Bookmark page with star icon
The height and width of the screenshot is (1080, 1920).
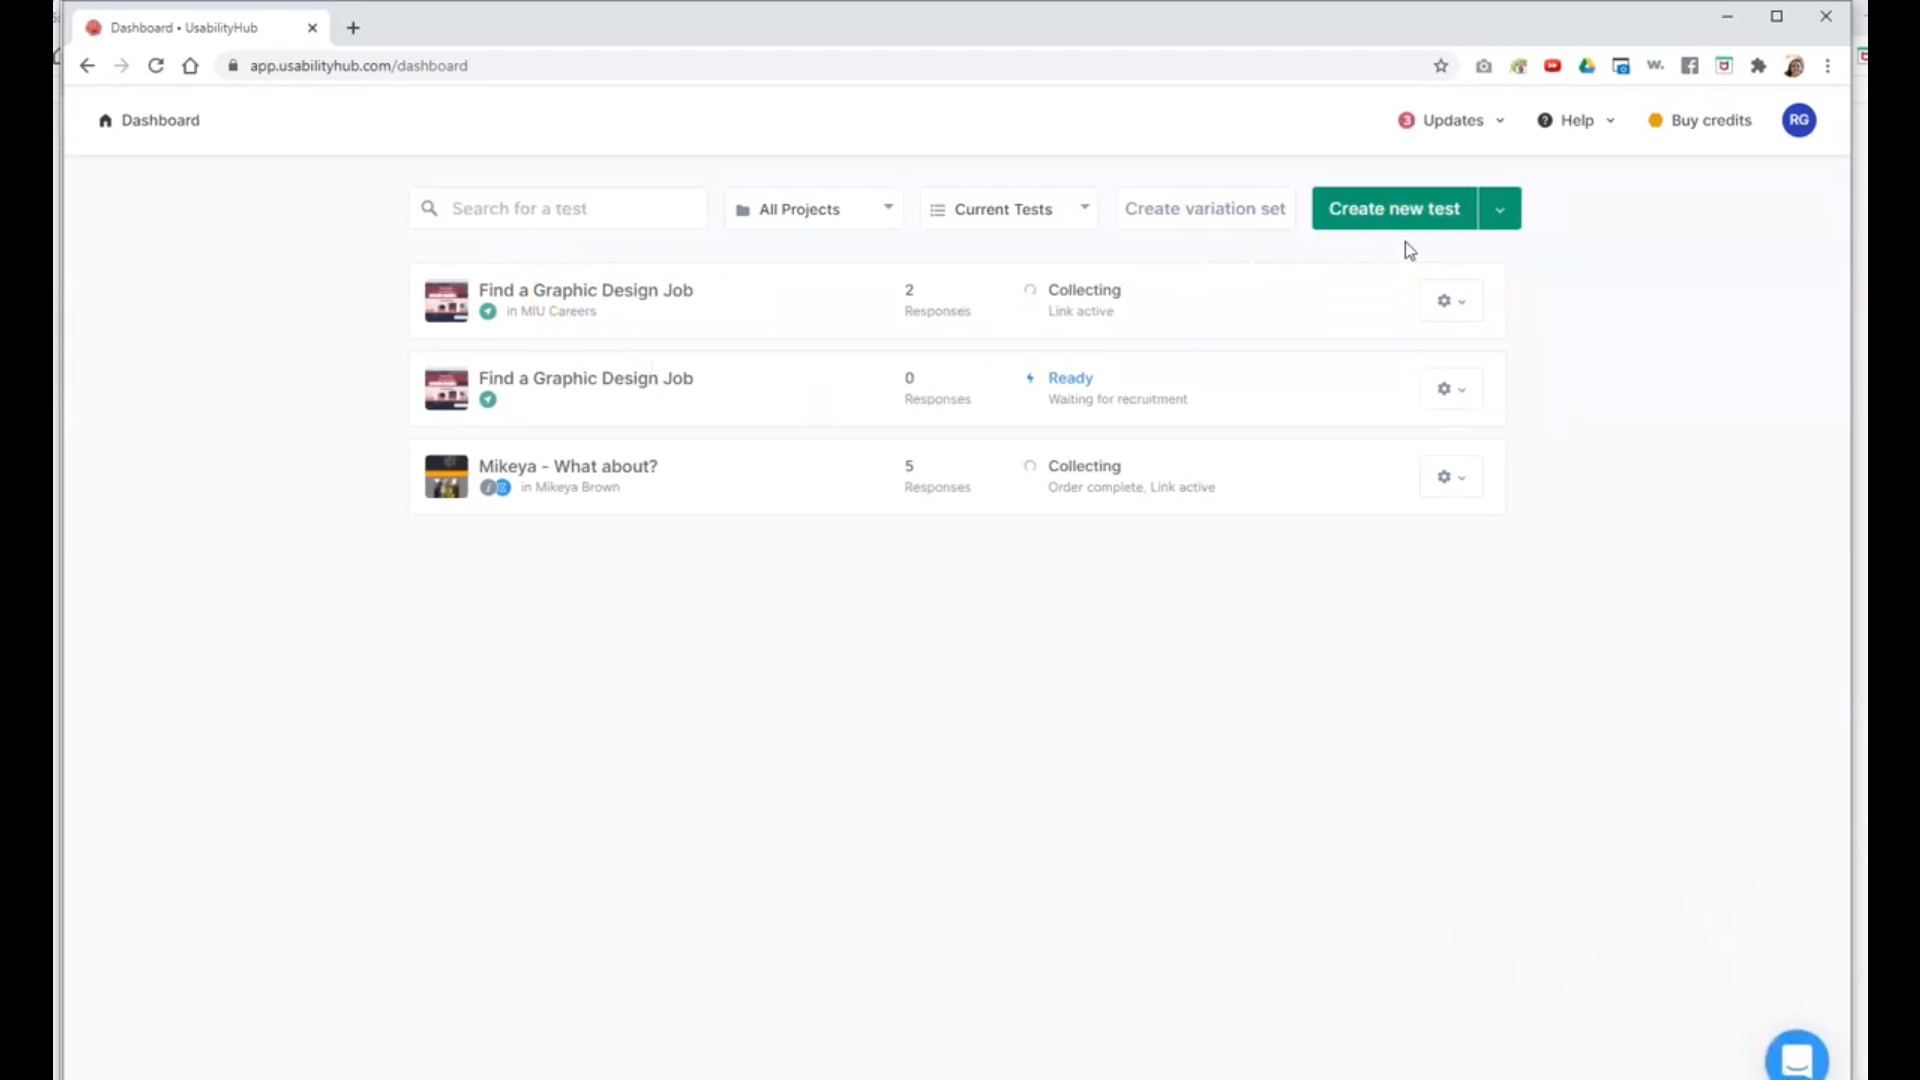pyautogui.click(x=1440, y=66)
